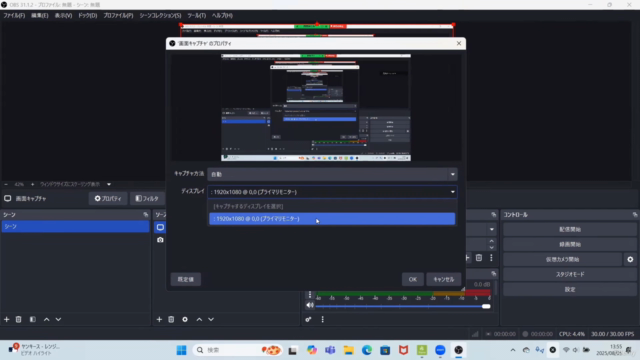Open capture method dropdown set to 自動
The width and height of the screenshot is (640, 360).
tap(332, 174)
